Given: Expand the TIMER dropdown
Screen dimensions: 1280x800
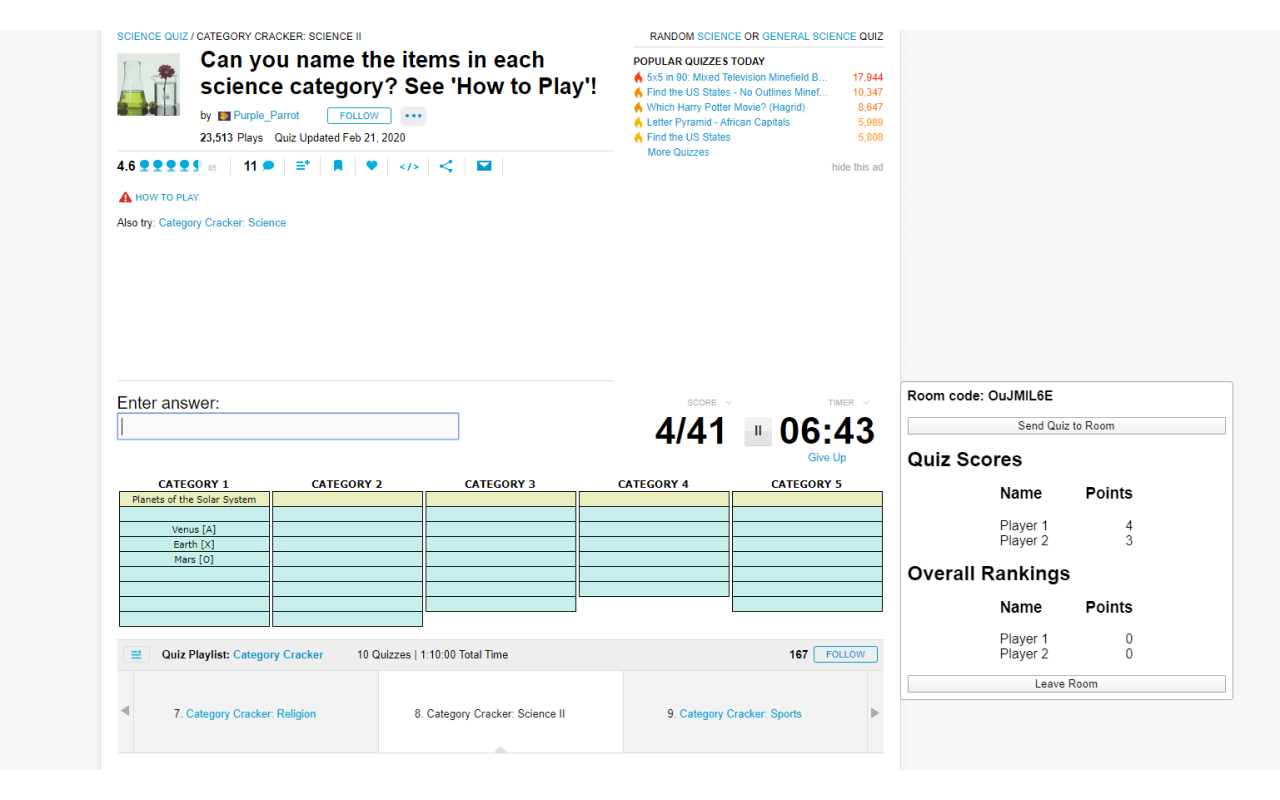Looking at the screenshot, I should pyautogui.click(x=848, y=403).
